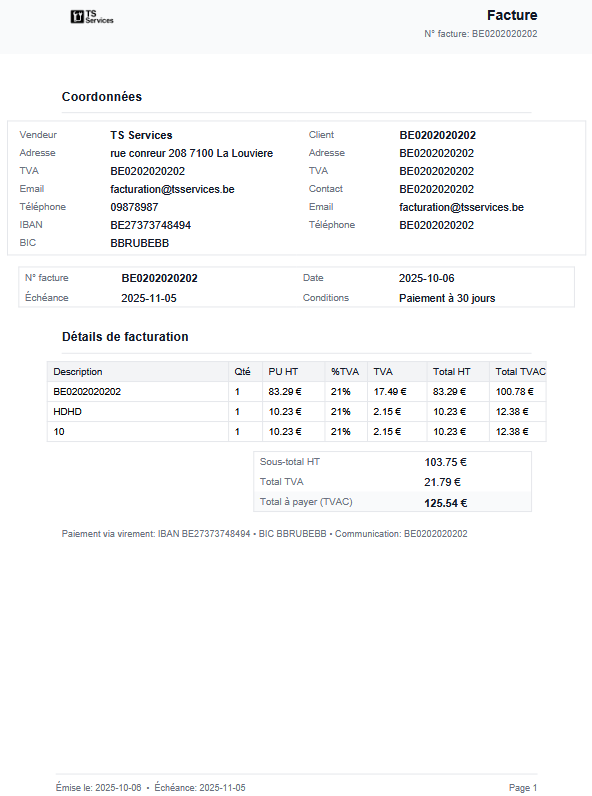Select the 'Client' label
This screenshot has height=796, width=592.
[321, 135]
